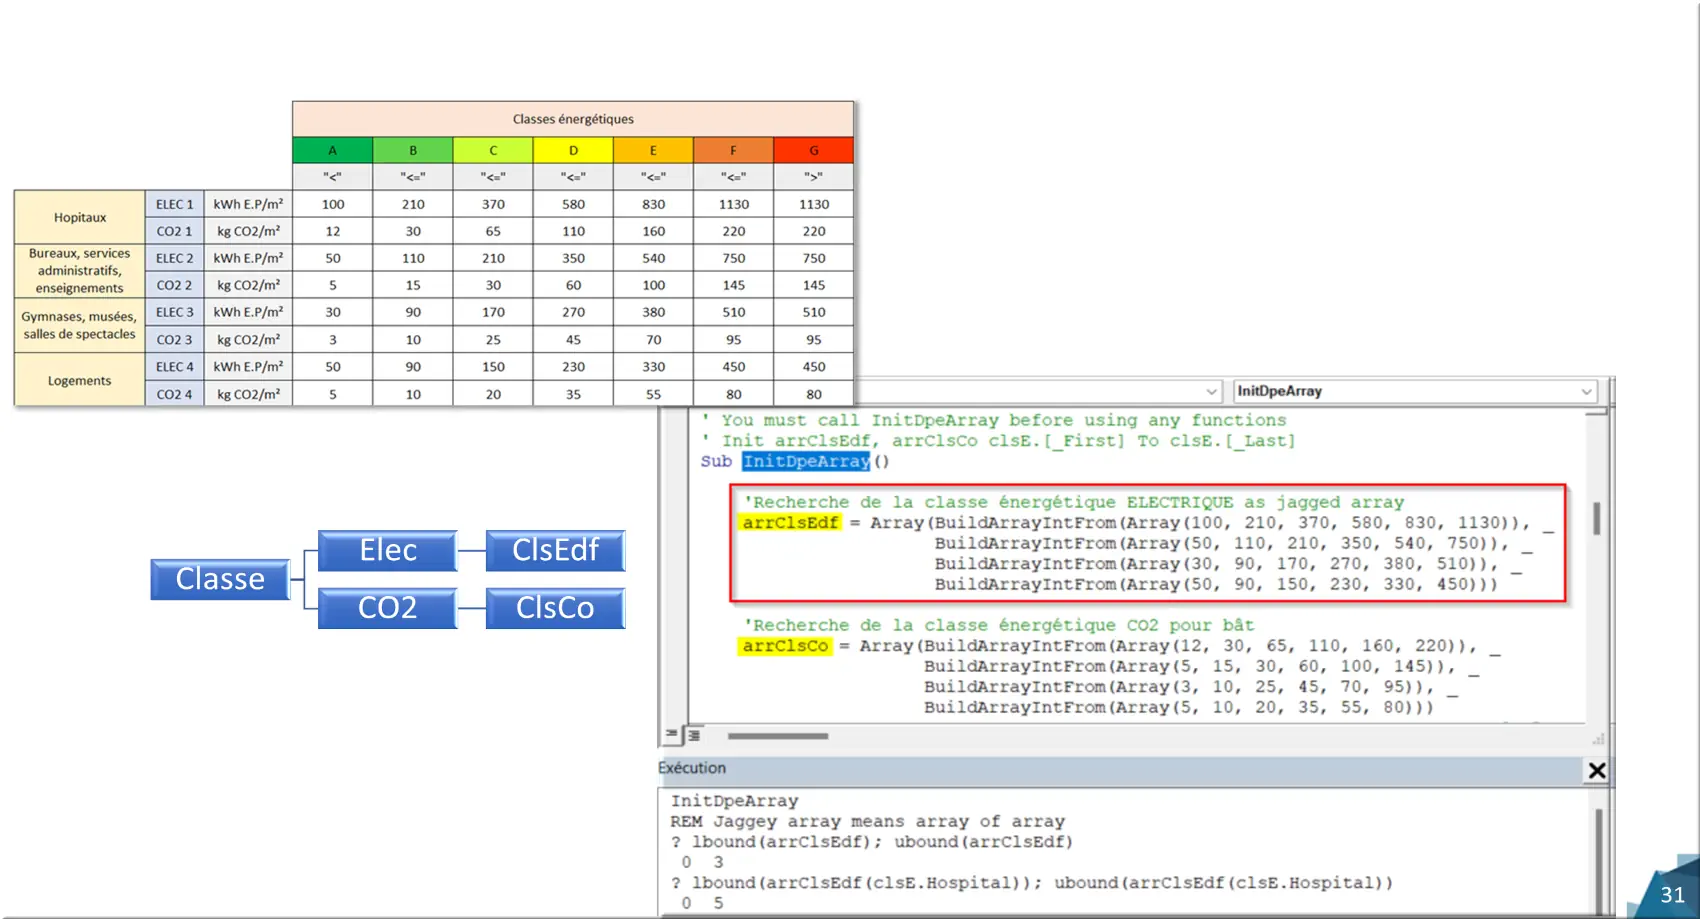Select the Gymnases, musées, salles de spectacles label
Image resolution: width=1700 pixels, height=919 pixels.
click(x=80, y=325)
